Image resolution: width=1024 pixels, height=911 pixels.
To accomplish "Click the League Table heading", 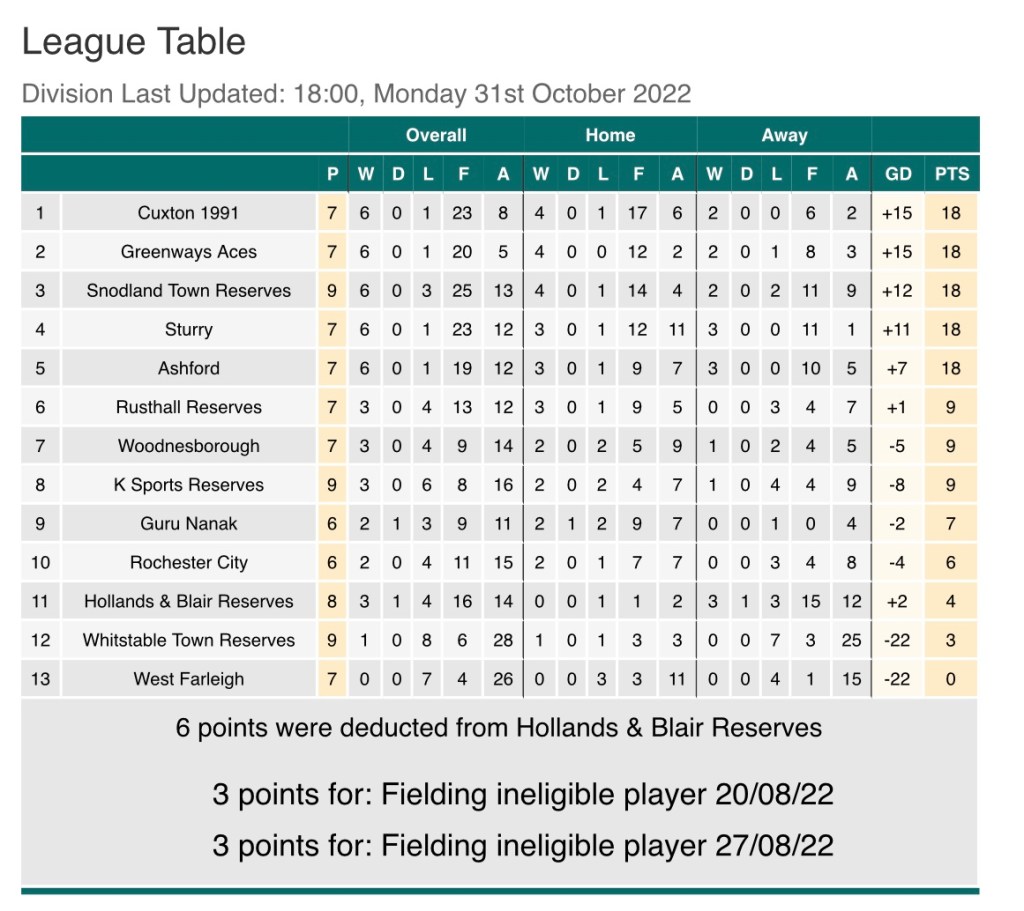I will [x=134, y=42].
